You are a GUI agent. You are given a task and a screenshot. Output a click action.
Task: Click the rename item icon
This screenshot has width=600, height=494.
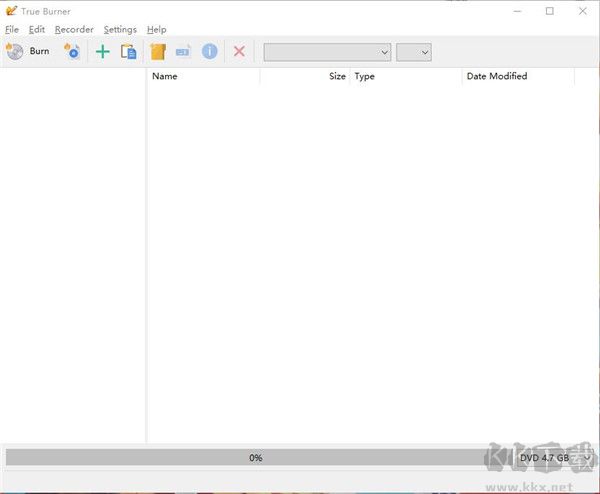[183, 51]
